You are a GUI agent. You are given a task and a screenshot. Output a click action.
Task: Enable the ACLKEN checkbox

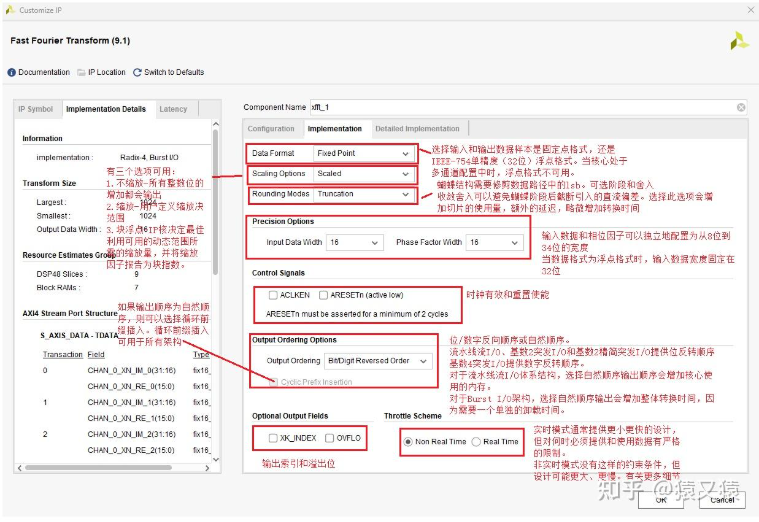pos(272,295)
